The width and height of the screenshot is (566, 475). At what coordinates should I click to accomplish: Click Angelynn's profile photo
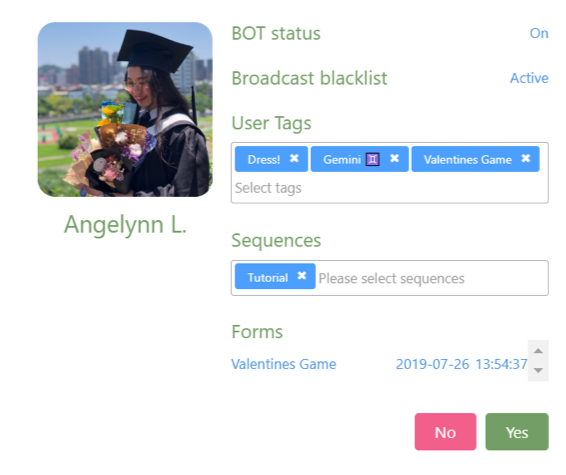[x=125, y=109]
